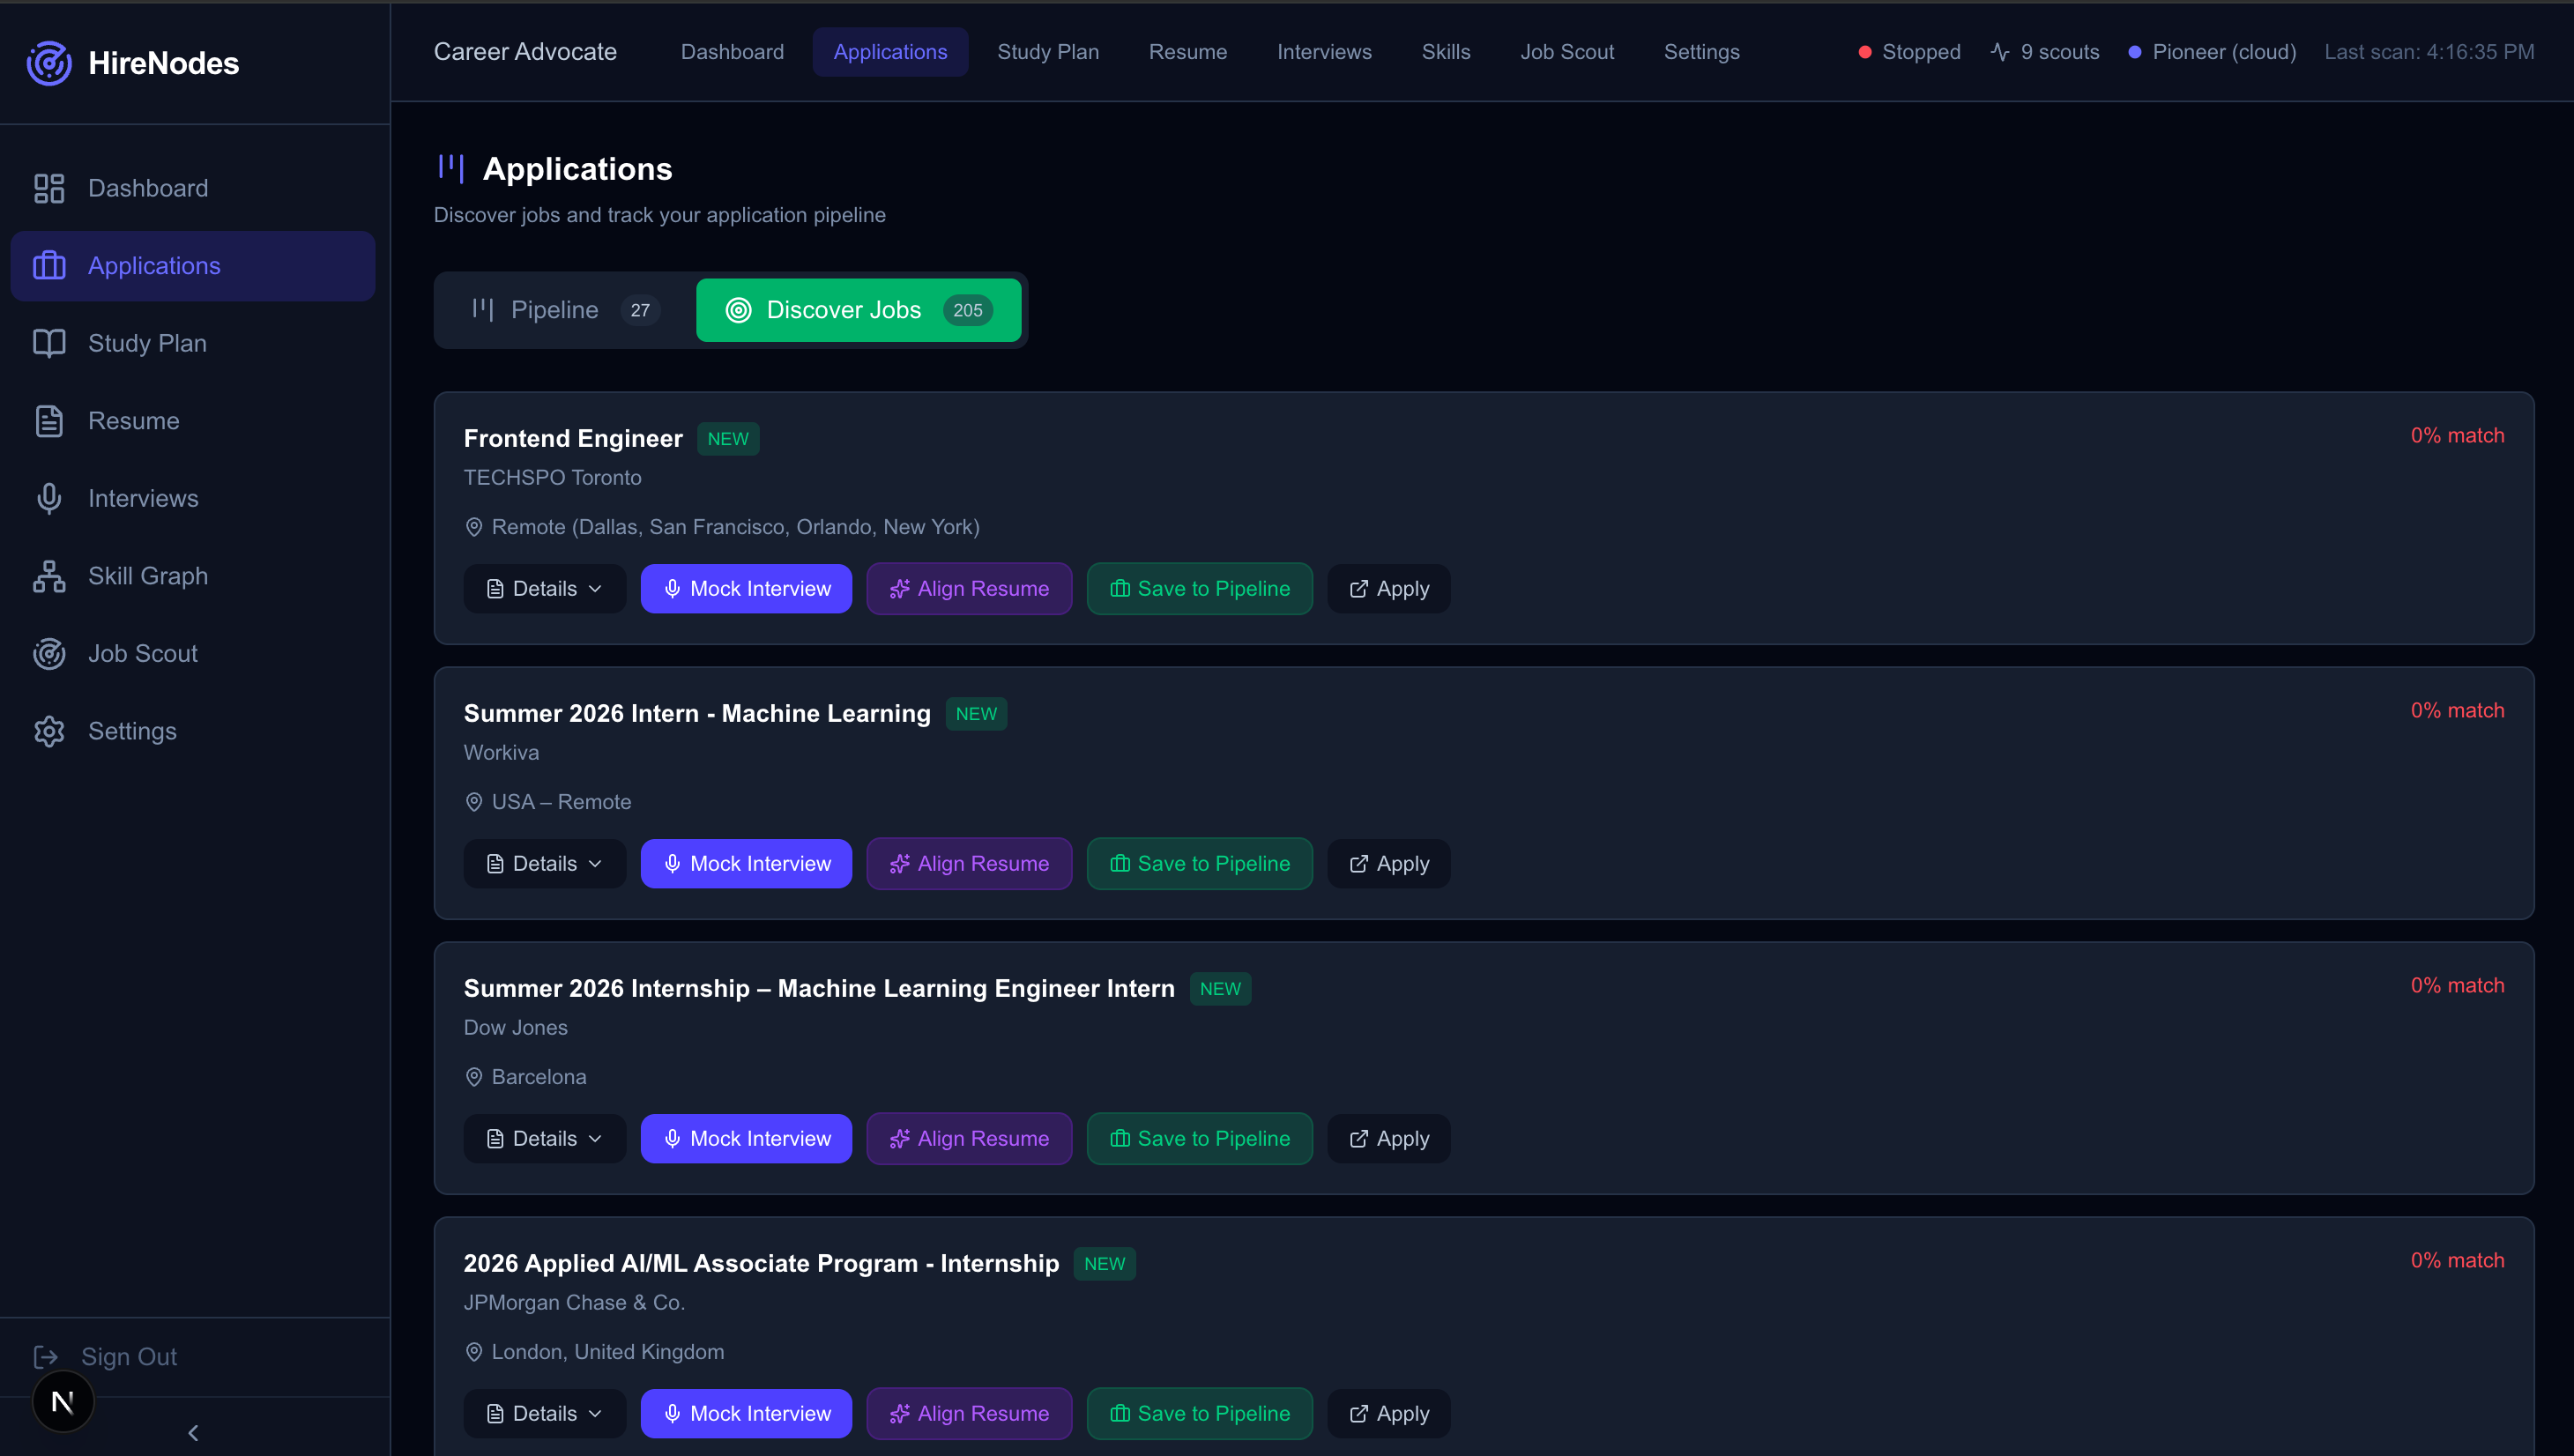Click the N avatar circle
Screen dimensions: 2574x1456
62,1402
